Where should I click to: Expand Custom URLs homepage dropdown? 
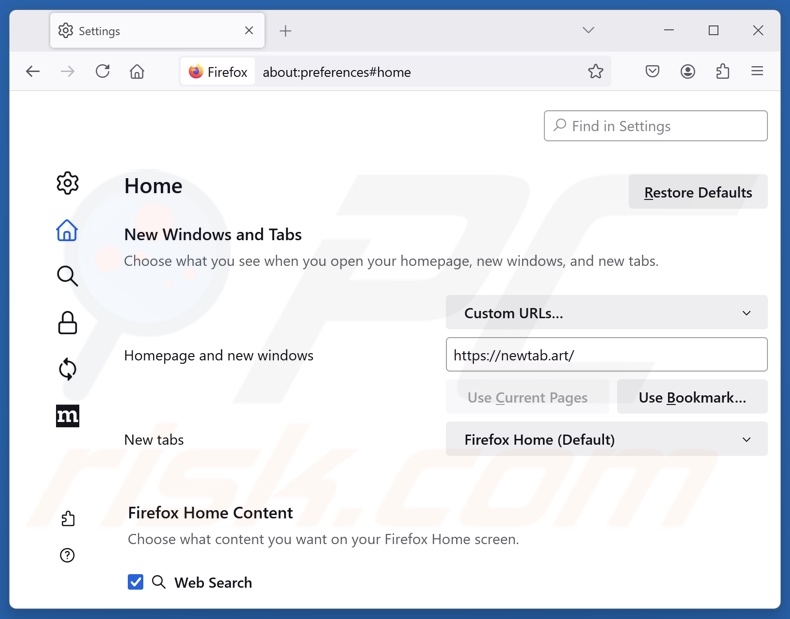pos(606,313)
